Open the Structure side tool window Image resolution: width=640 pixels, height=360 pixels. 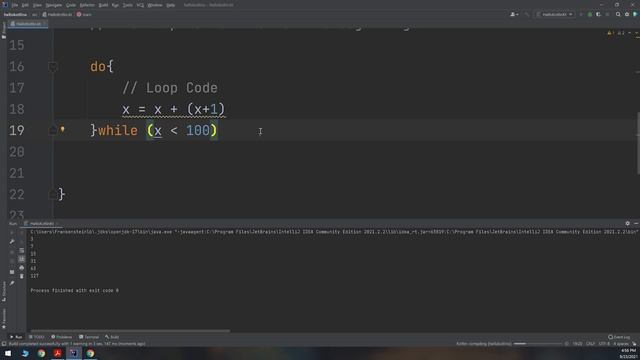pos(4,291)
